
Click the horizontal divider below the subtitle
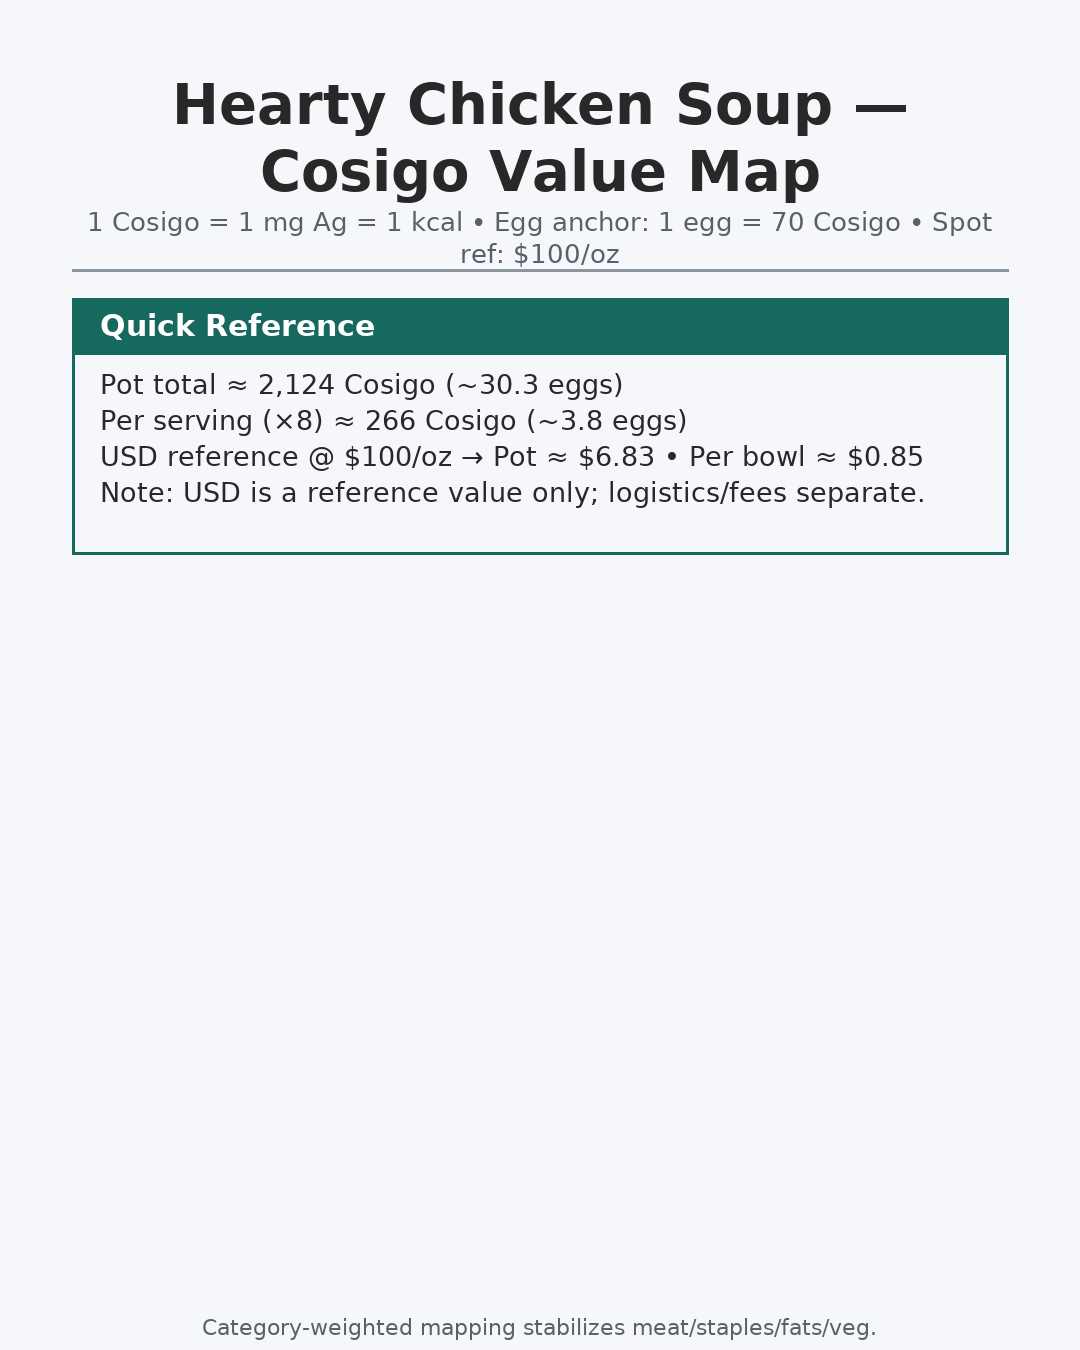click(540, 270)
